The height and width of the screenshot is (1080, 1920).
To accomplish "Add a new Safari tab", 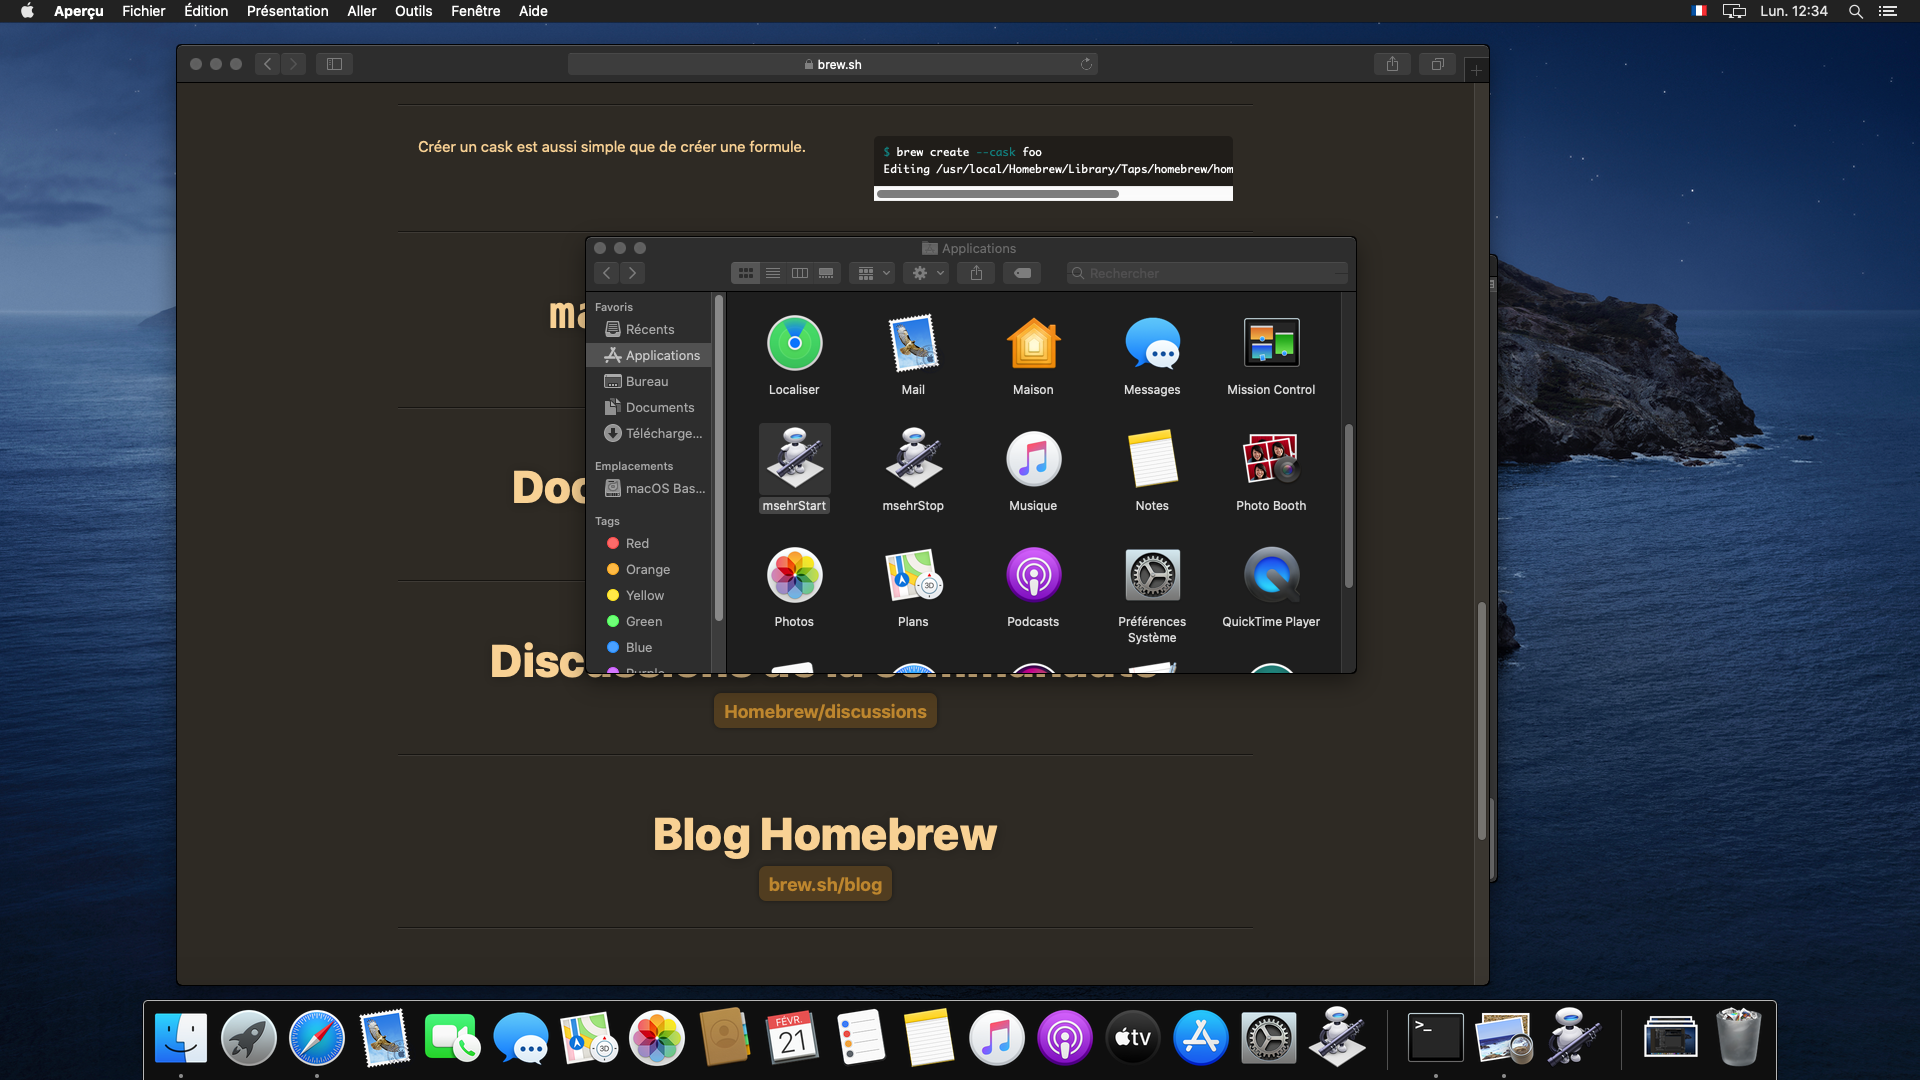I will [1476, 70].
